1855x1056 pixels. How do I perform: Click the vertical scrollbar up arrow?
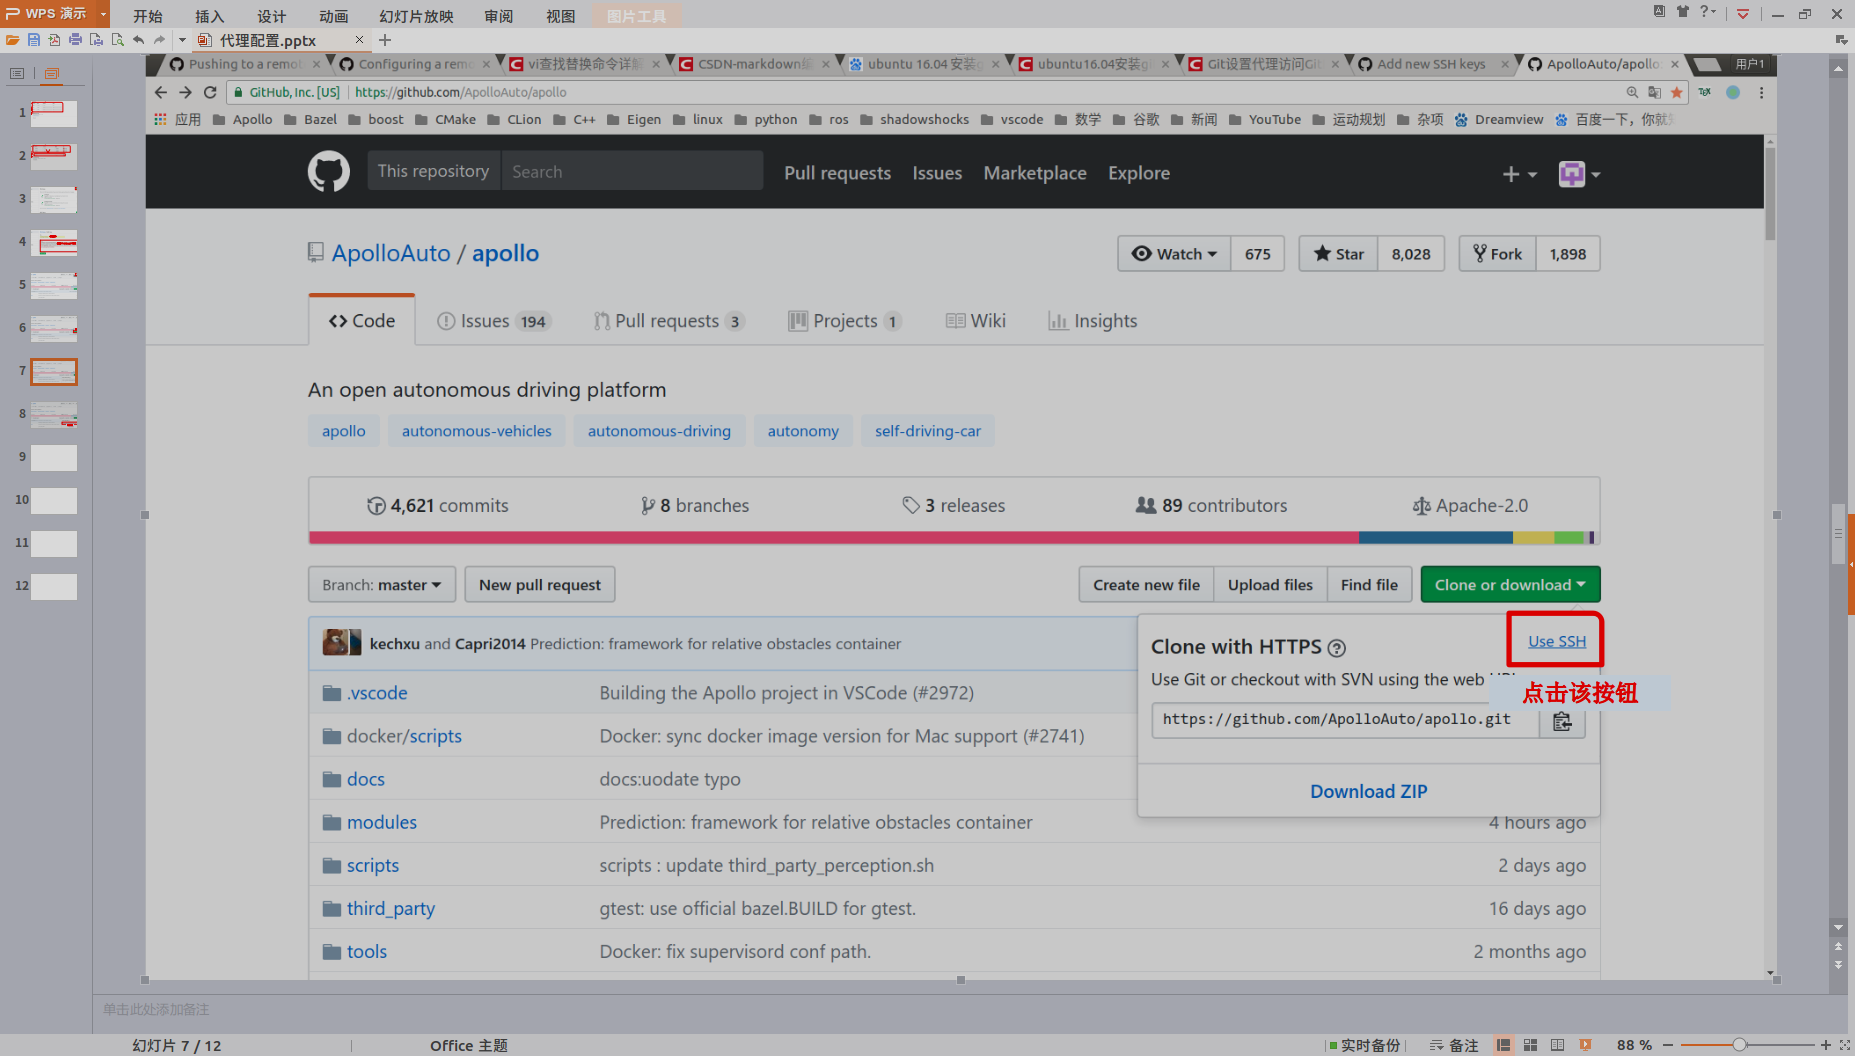pos(1838,69)
